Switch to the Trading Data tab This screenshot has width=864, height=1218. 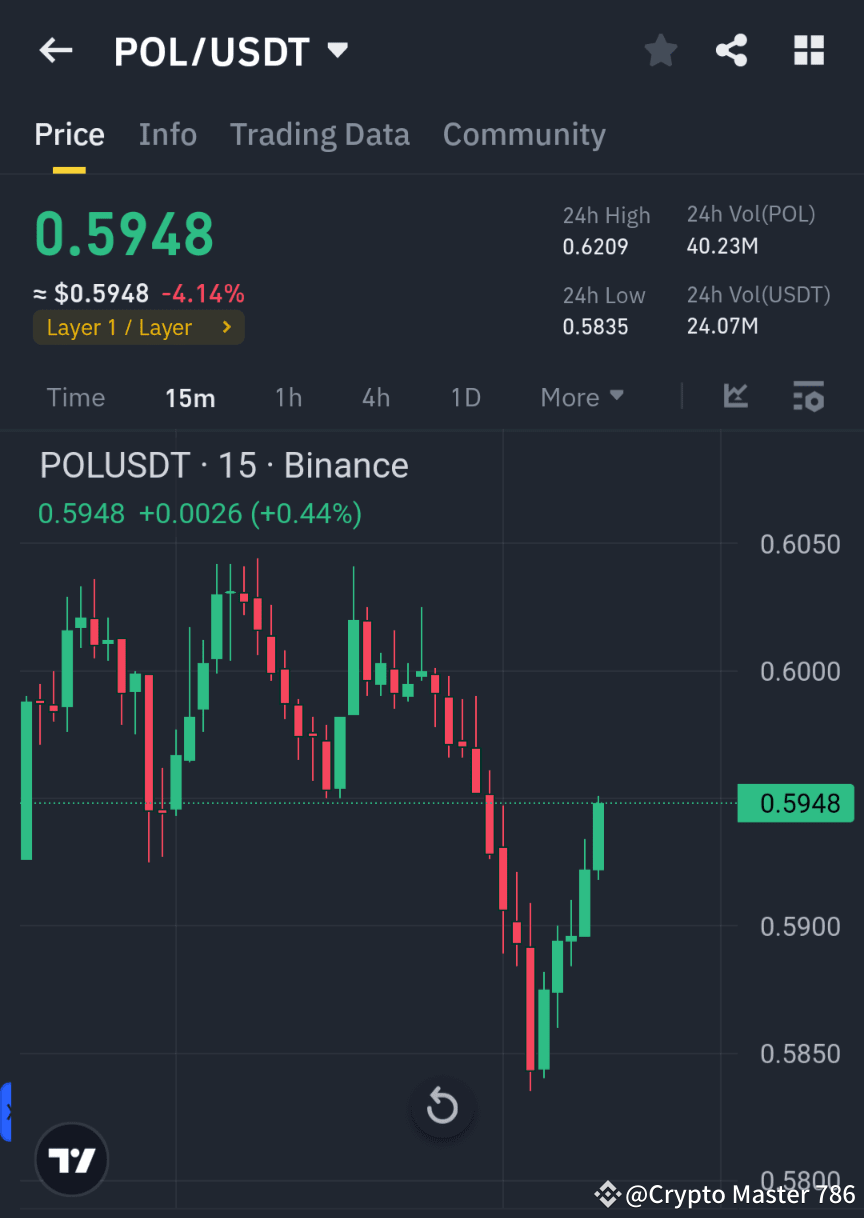320,134
